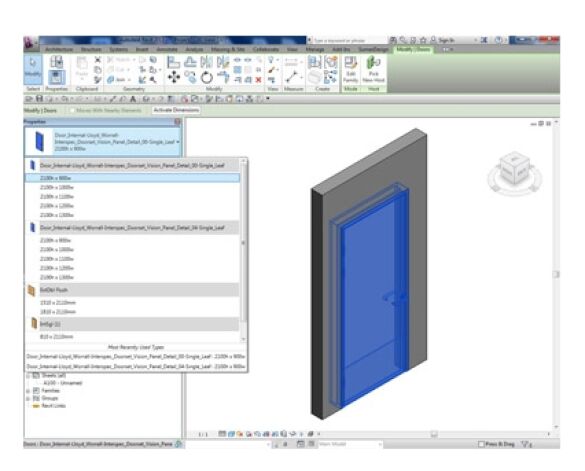Toggle the Press & Drag checkbox
585x471 pixels.
click(481, 444)
